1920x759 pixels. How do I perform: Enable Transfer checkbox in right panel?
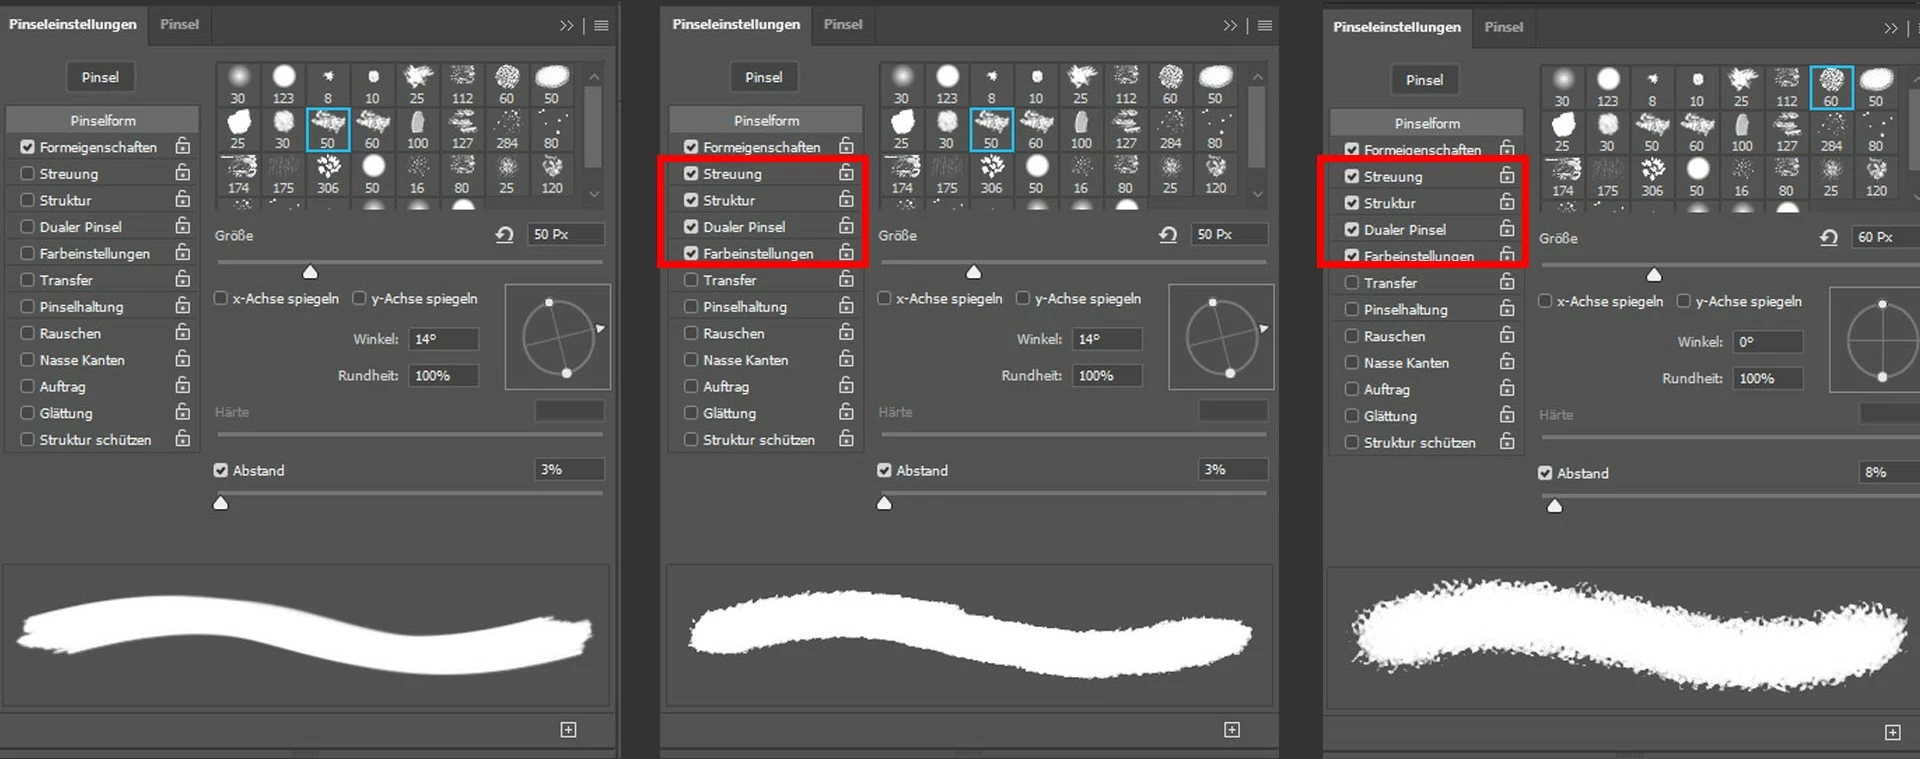pos(1352,283)
